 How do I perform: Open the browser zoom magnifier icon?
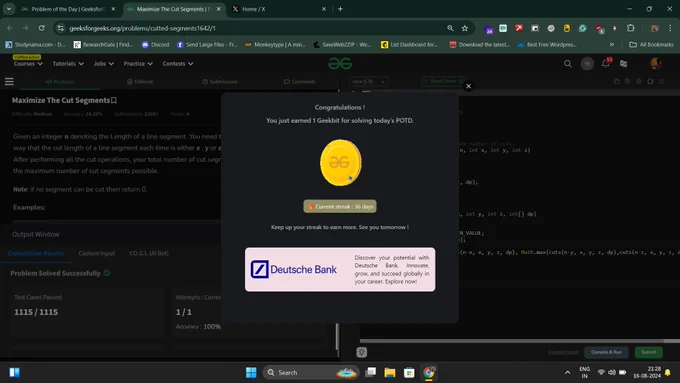pos(450,28)
